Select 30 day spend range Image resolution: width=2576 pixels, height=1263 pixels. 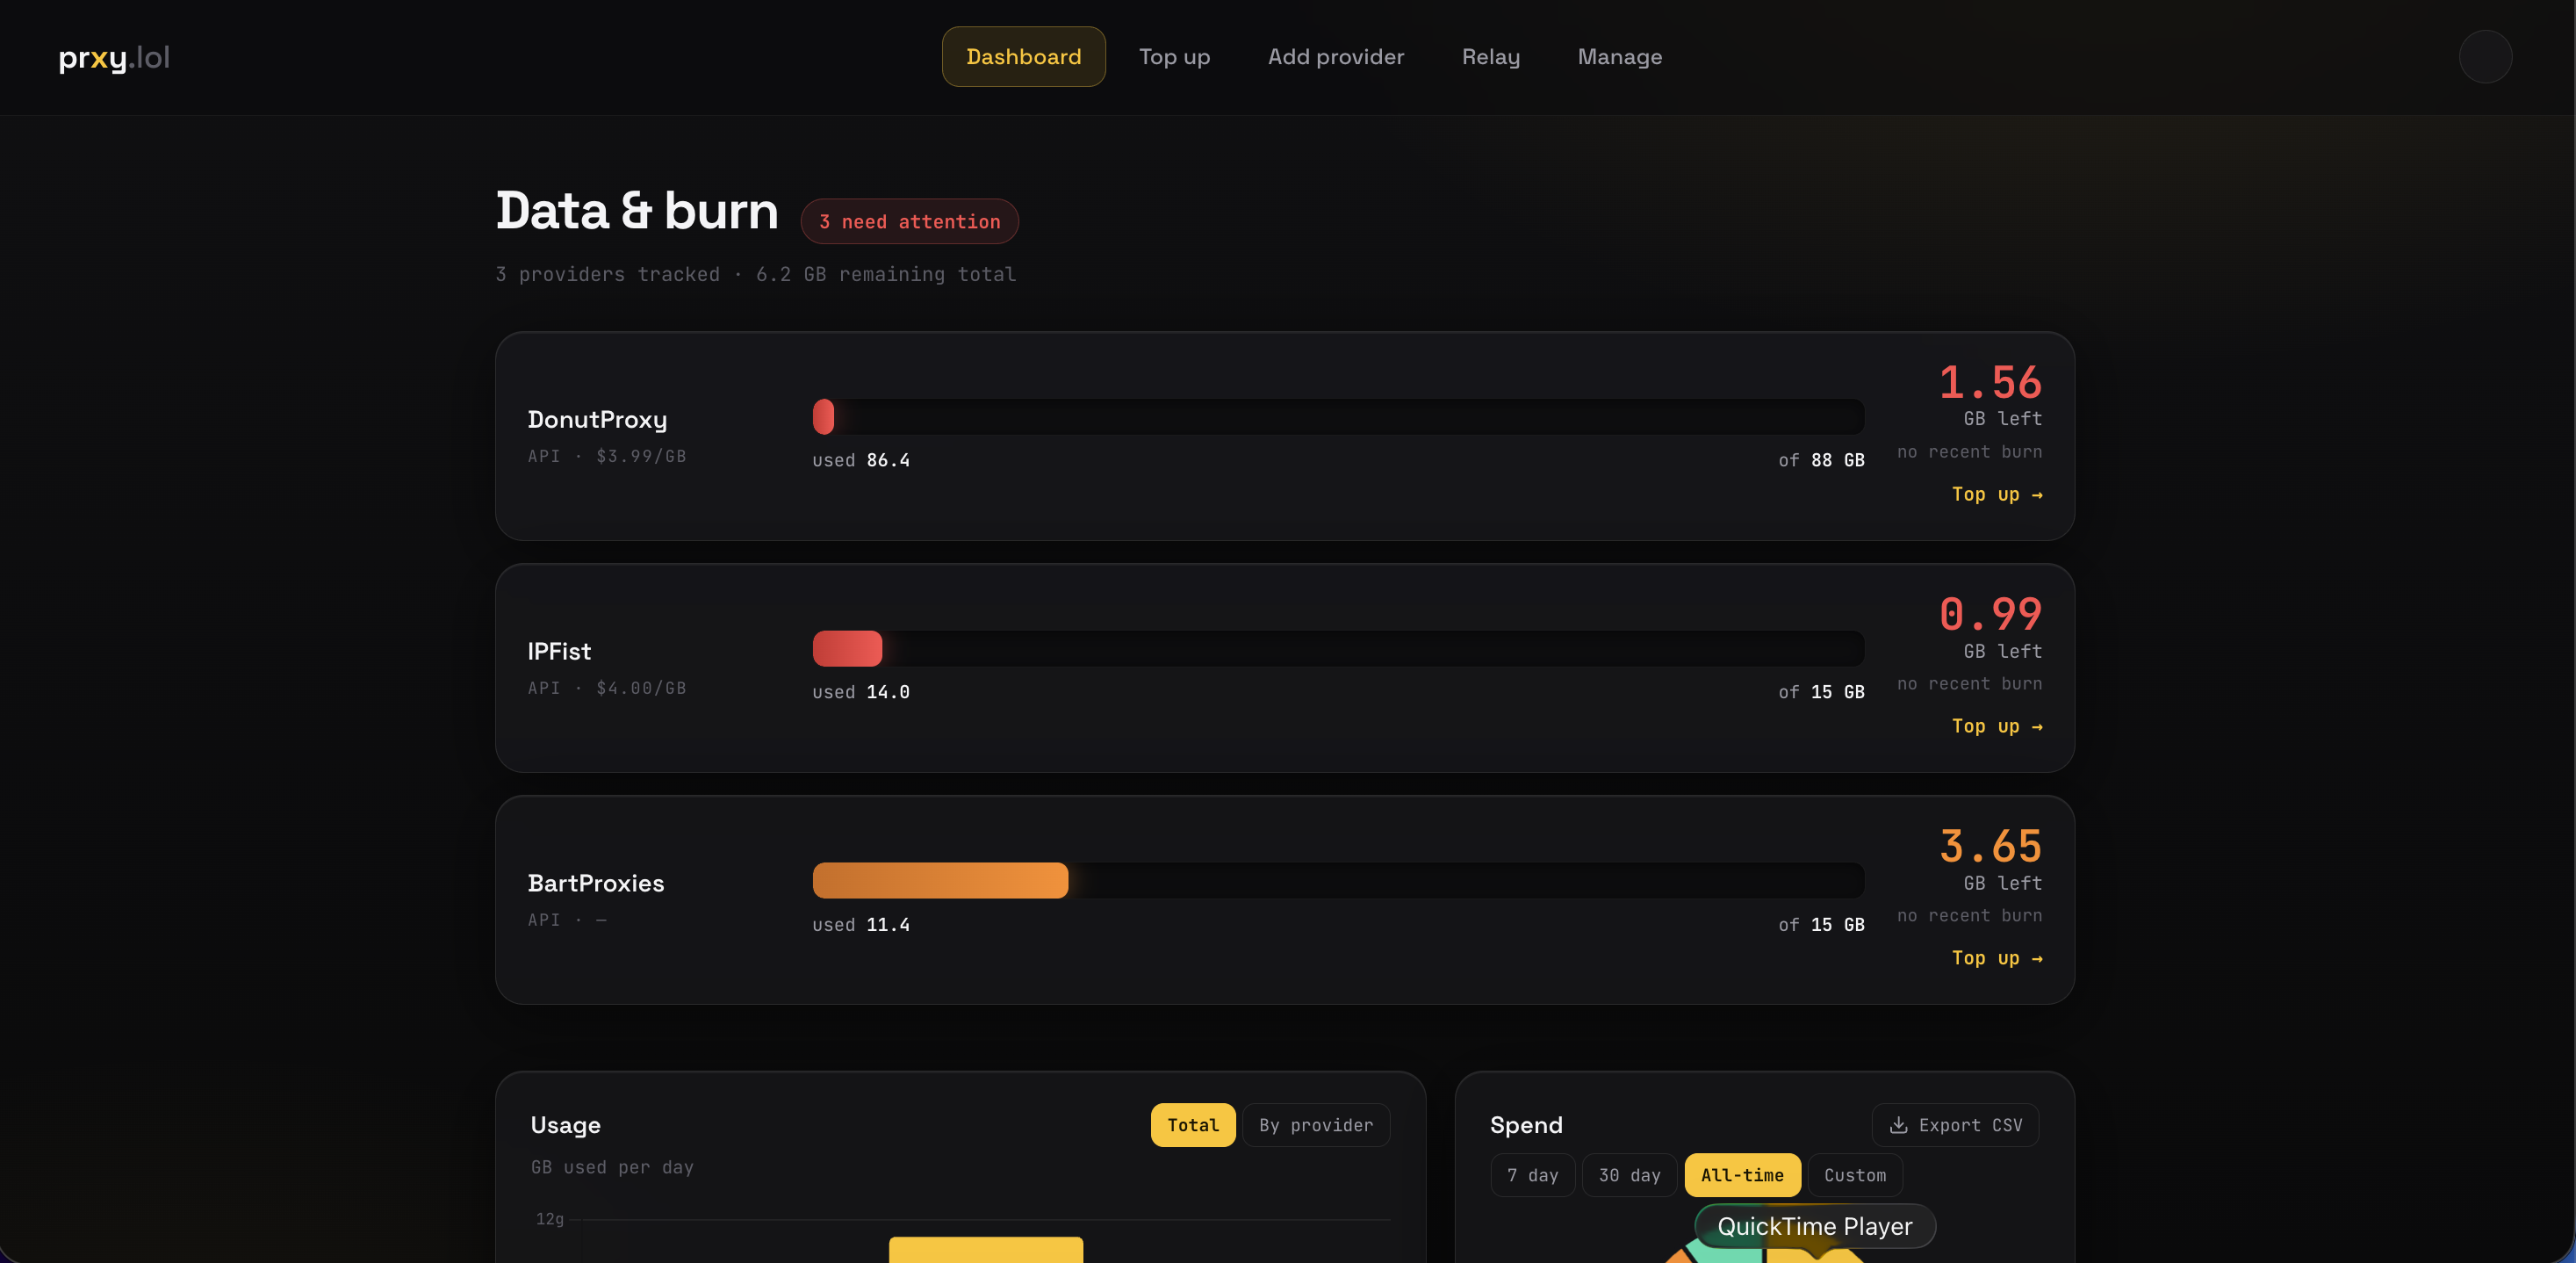(1629, 1175)
